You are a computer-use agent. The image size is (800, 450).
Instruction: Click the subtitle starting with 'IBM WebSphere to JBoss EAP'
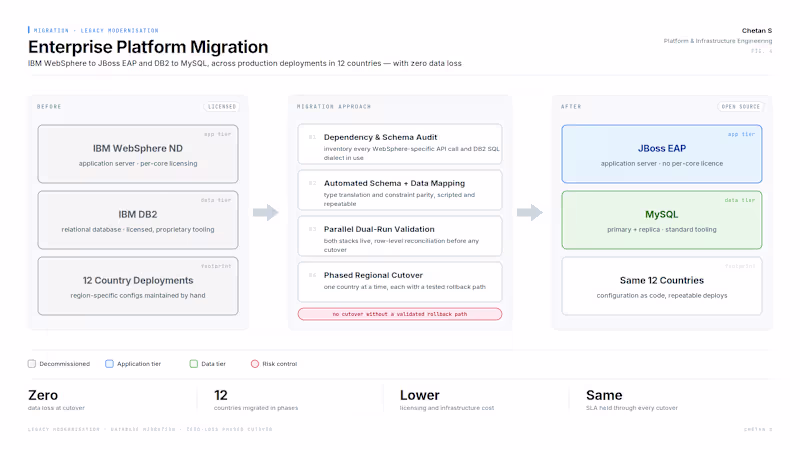point(245,63)
